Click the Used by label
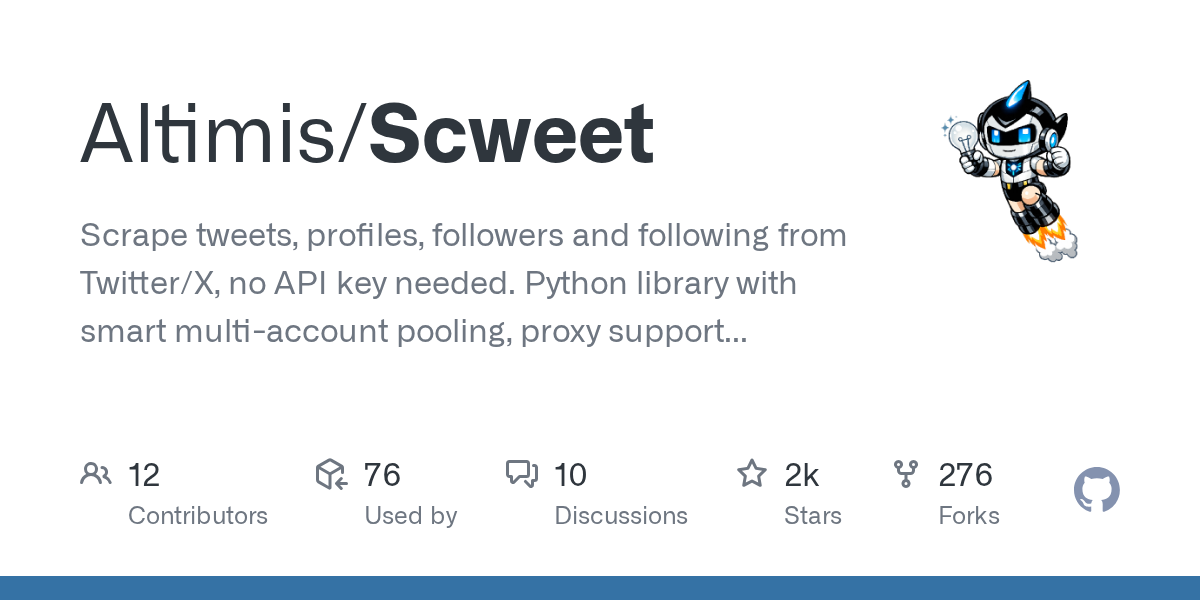This screenshot has height=600, width=1200. click(x=411, y=516)
